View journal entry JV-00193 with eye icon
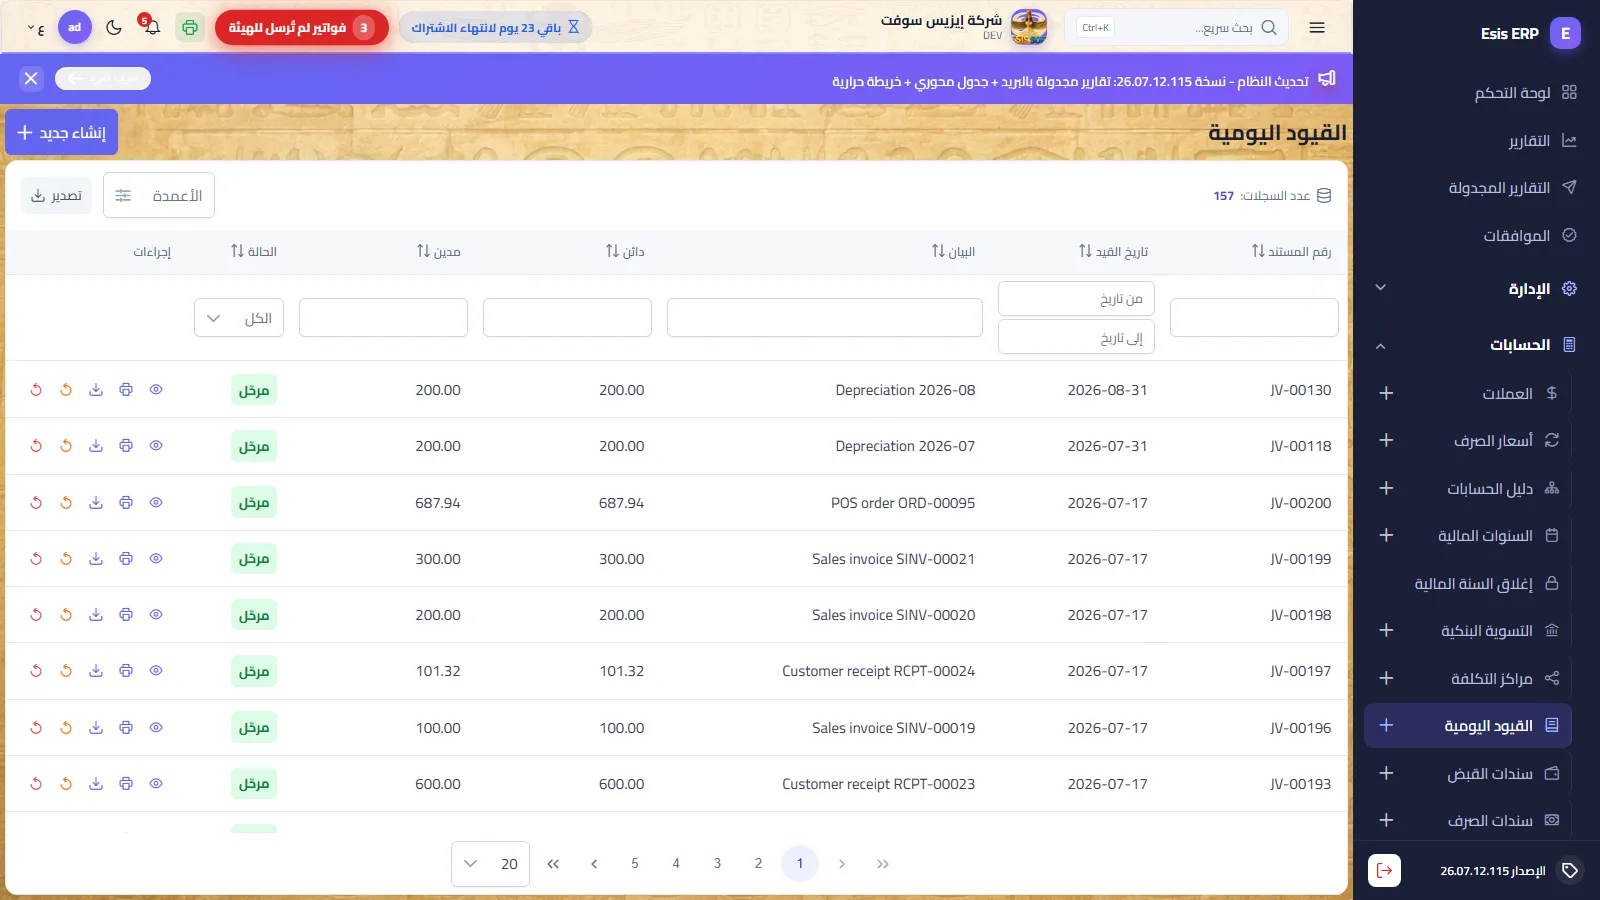 point(156,784)
